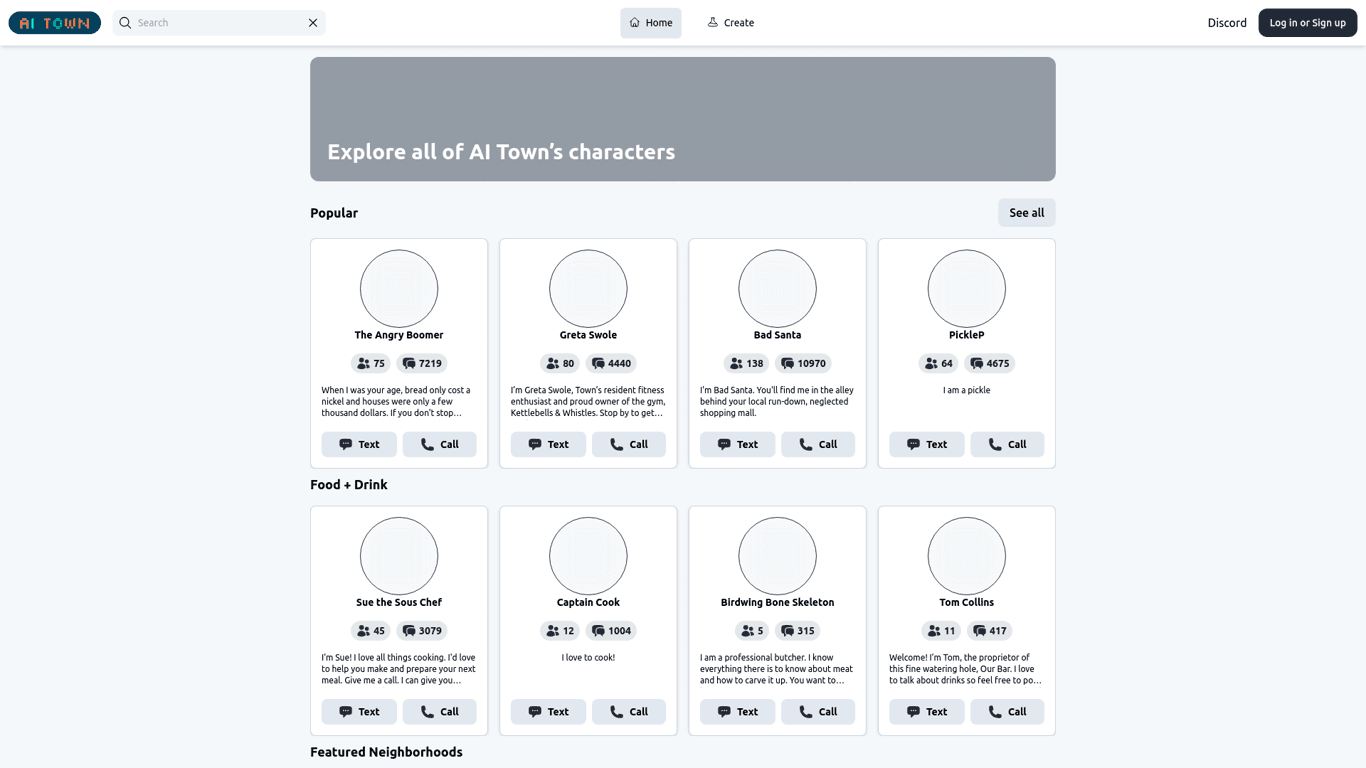This screenshot has height=768, width=1366.
Task: See all Popular characters
Action: pos(1026,212)
